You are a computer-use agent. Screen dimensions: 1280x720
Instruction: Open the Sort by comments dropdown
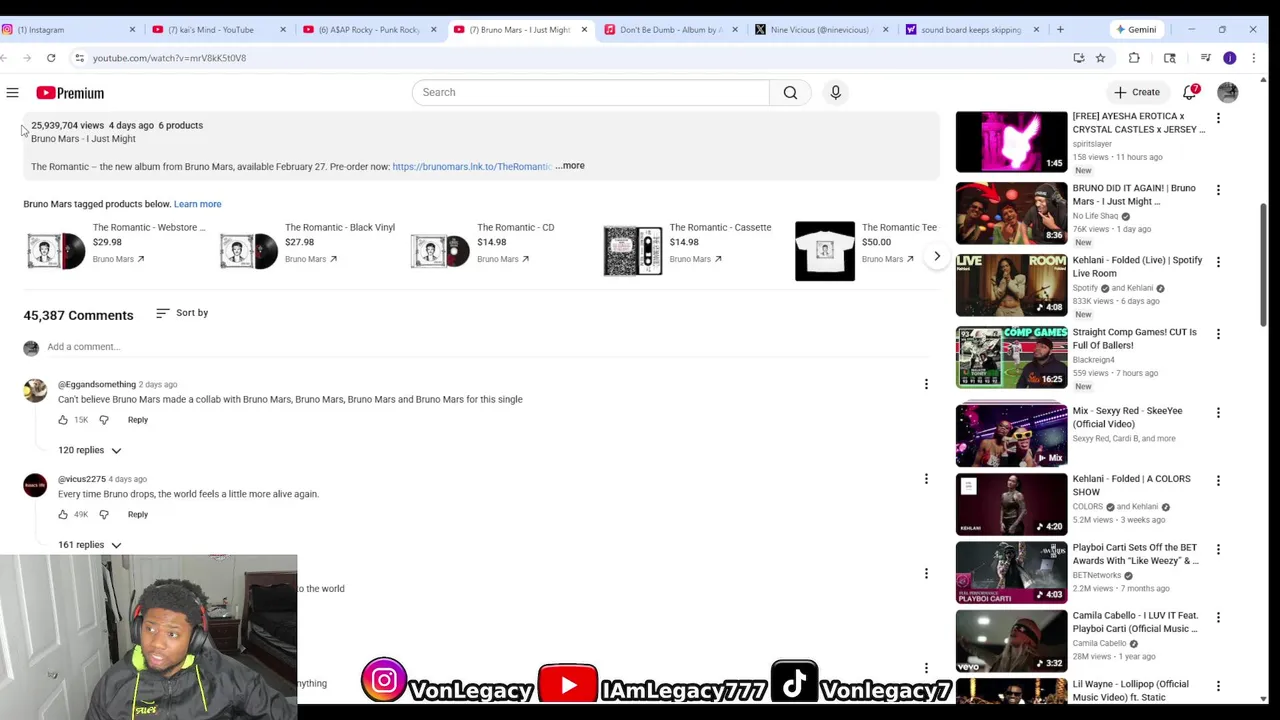click(182, 313)
